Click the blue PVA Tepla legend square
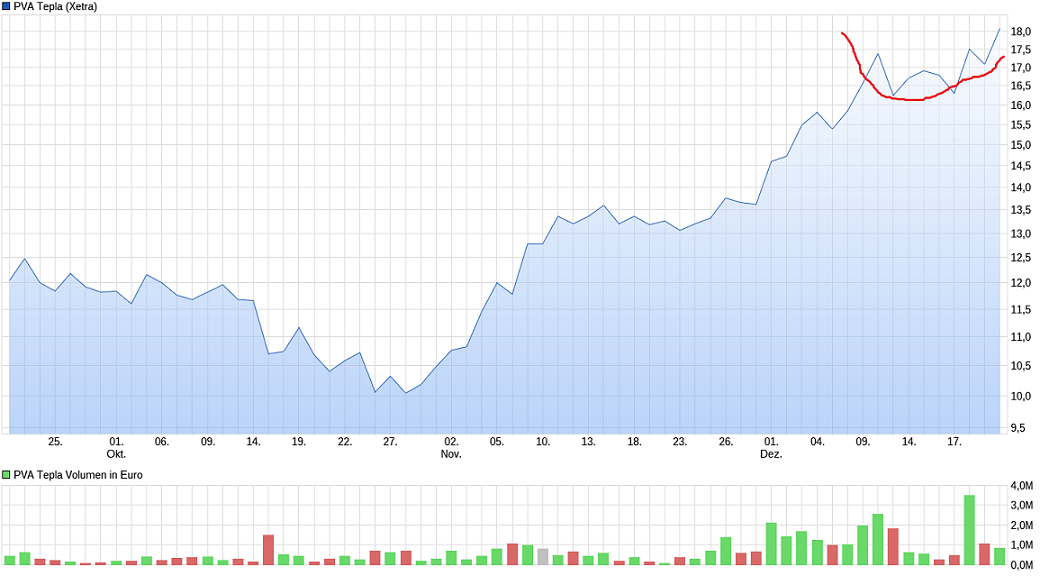The height and width of the screenshot is (576, 1049). pos(6,7)
